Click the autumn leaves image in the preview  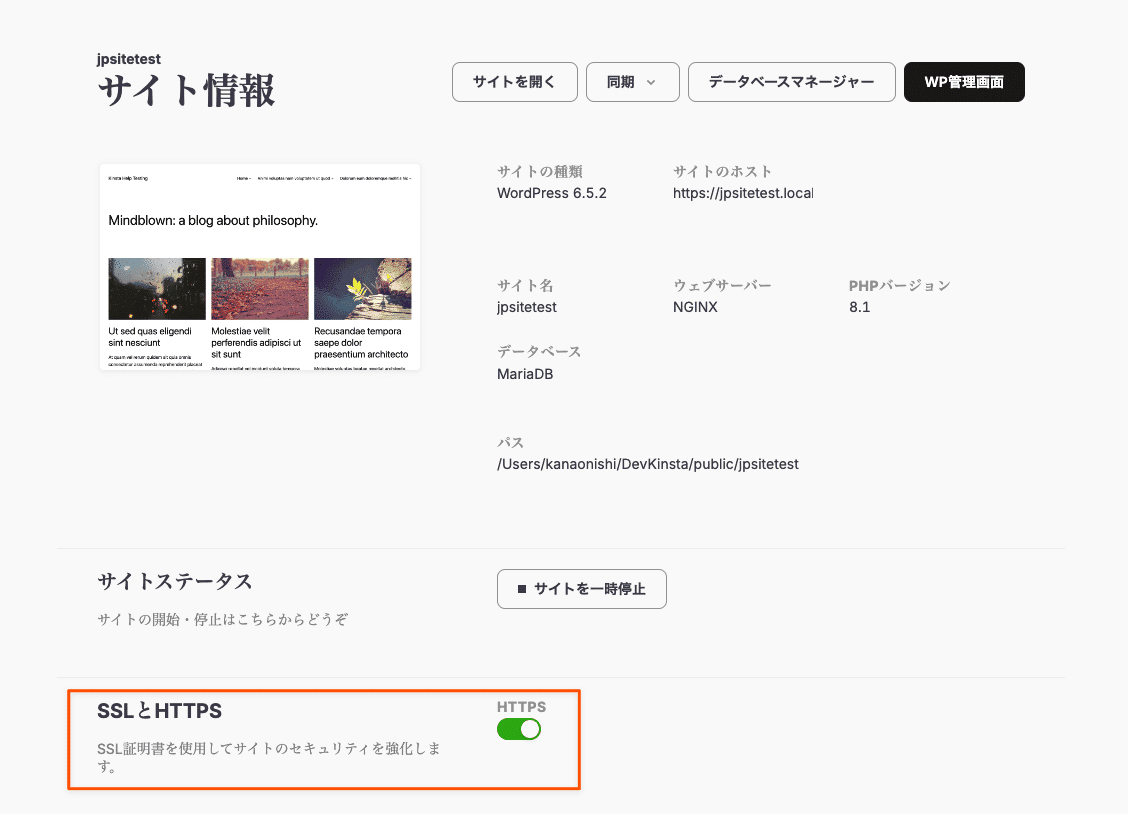[x=259, y=288]
